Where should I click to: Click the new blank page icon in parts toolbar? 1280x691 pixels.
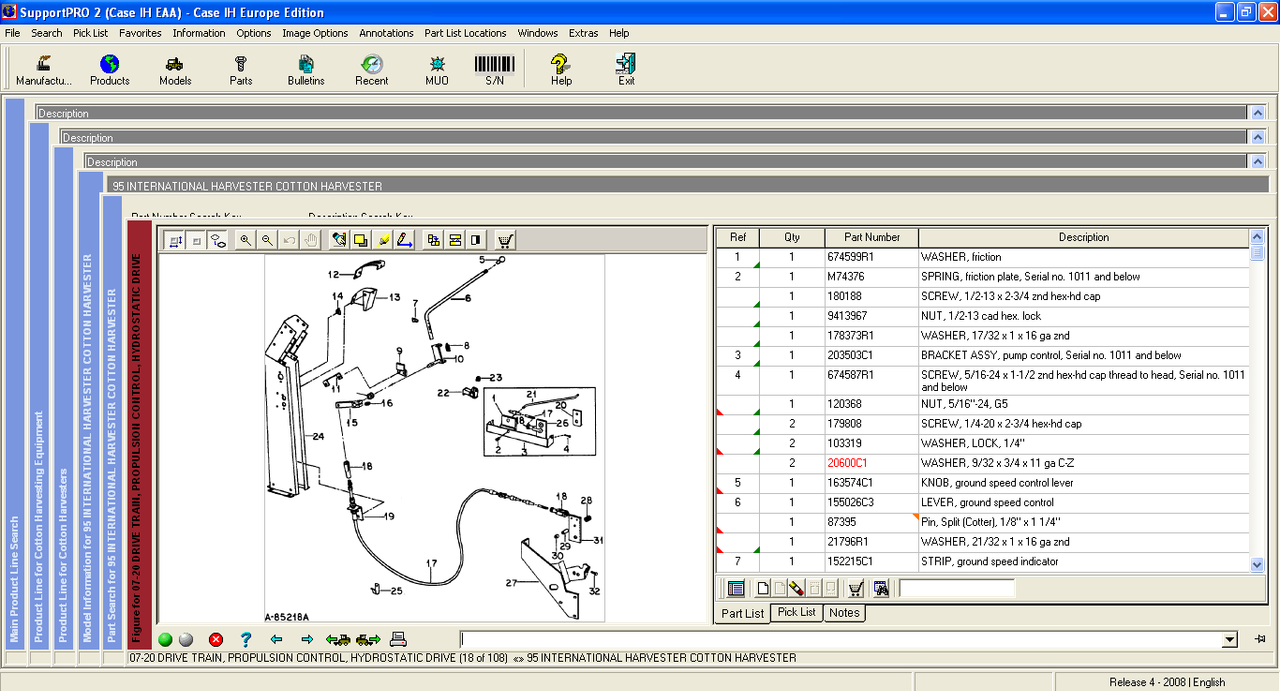point(763,588)
